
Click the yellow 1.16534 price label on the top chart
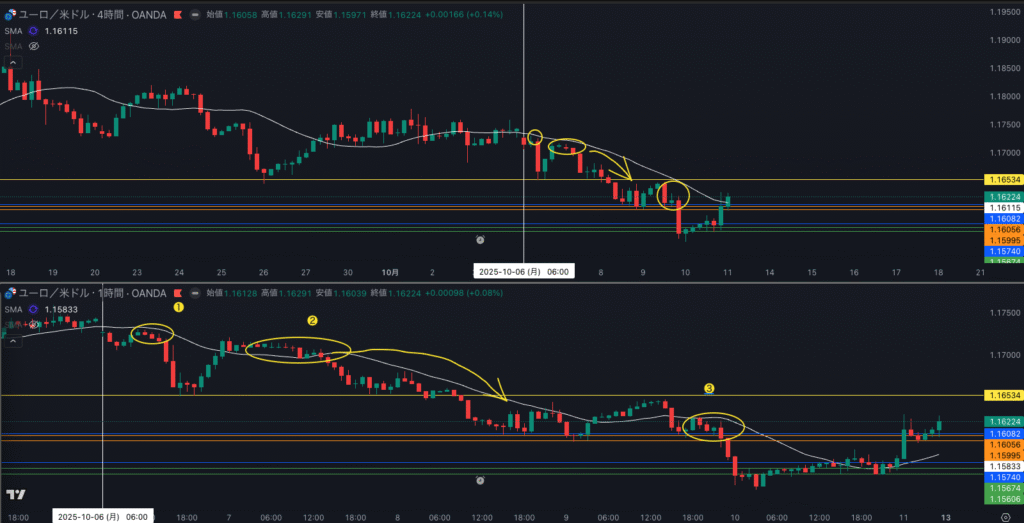(1003, 179)
